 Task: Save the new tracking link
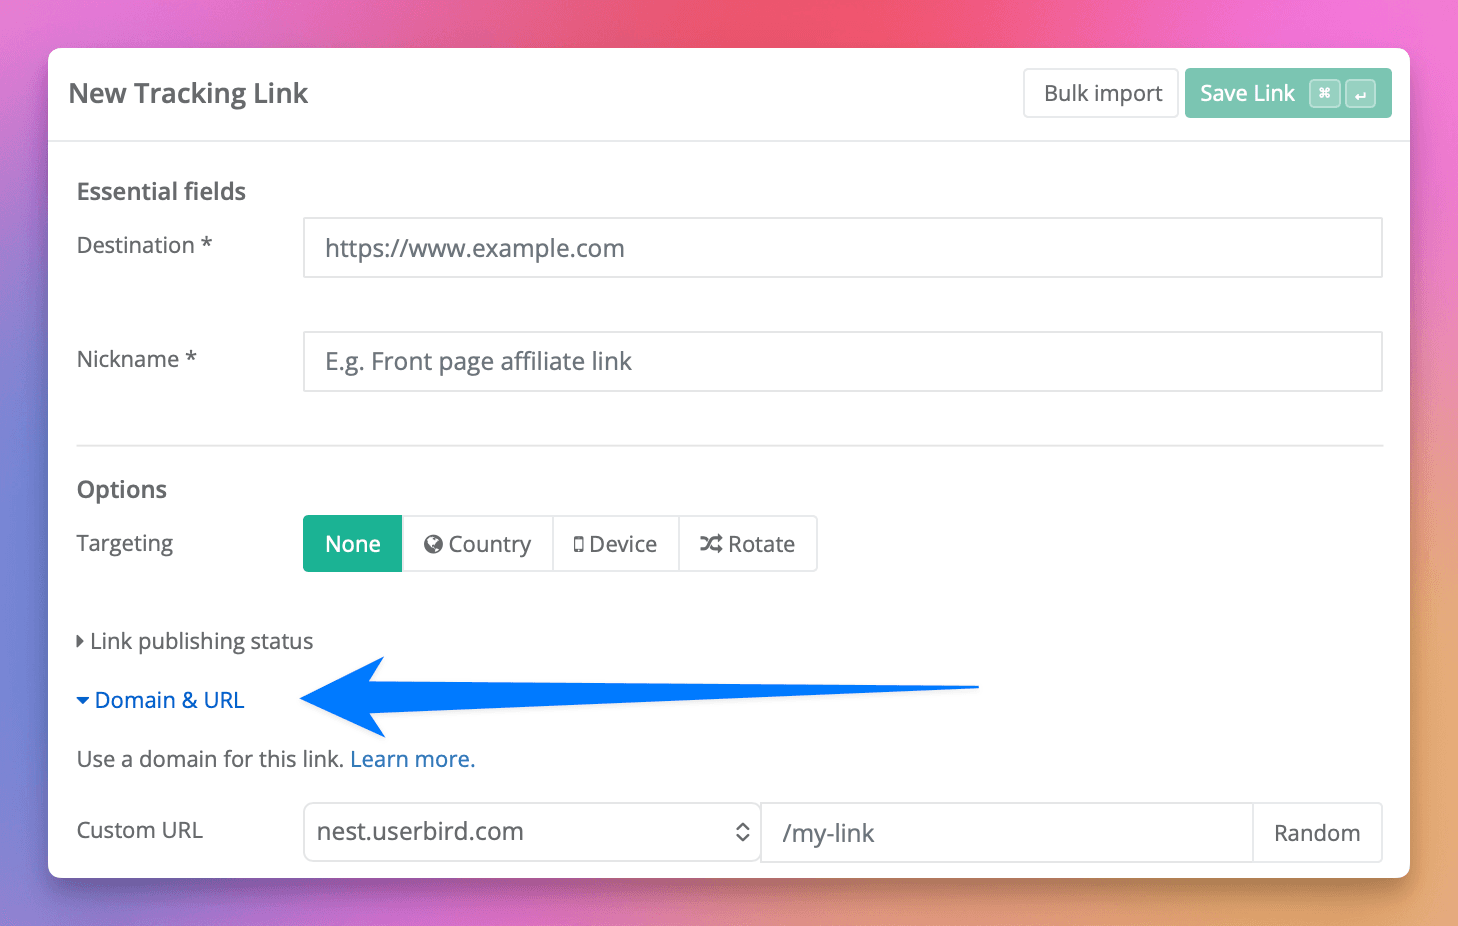[x=1247, y=92]
